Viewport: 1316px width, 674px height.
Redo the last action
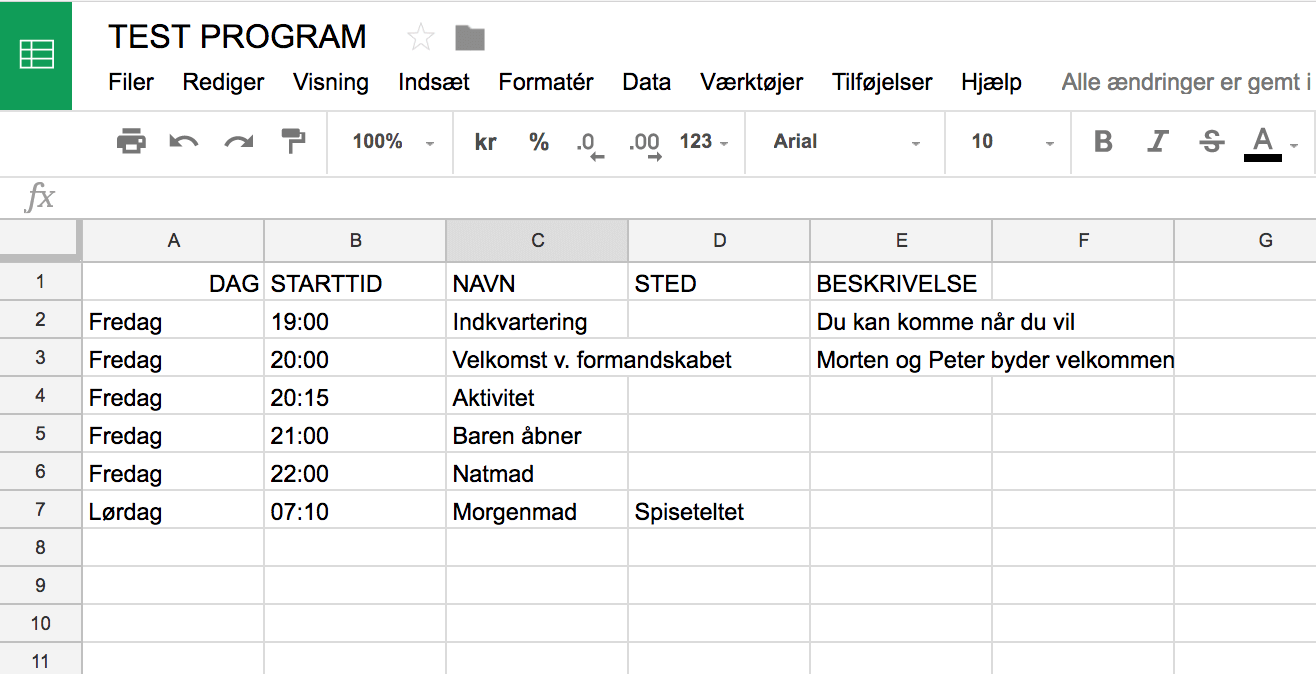239,142
